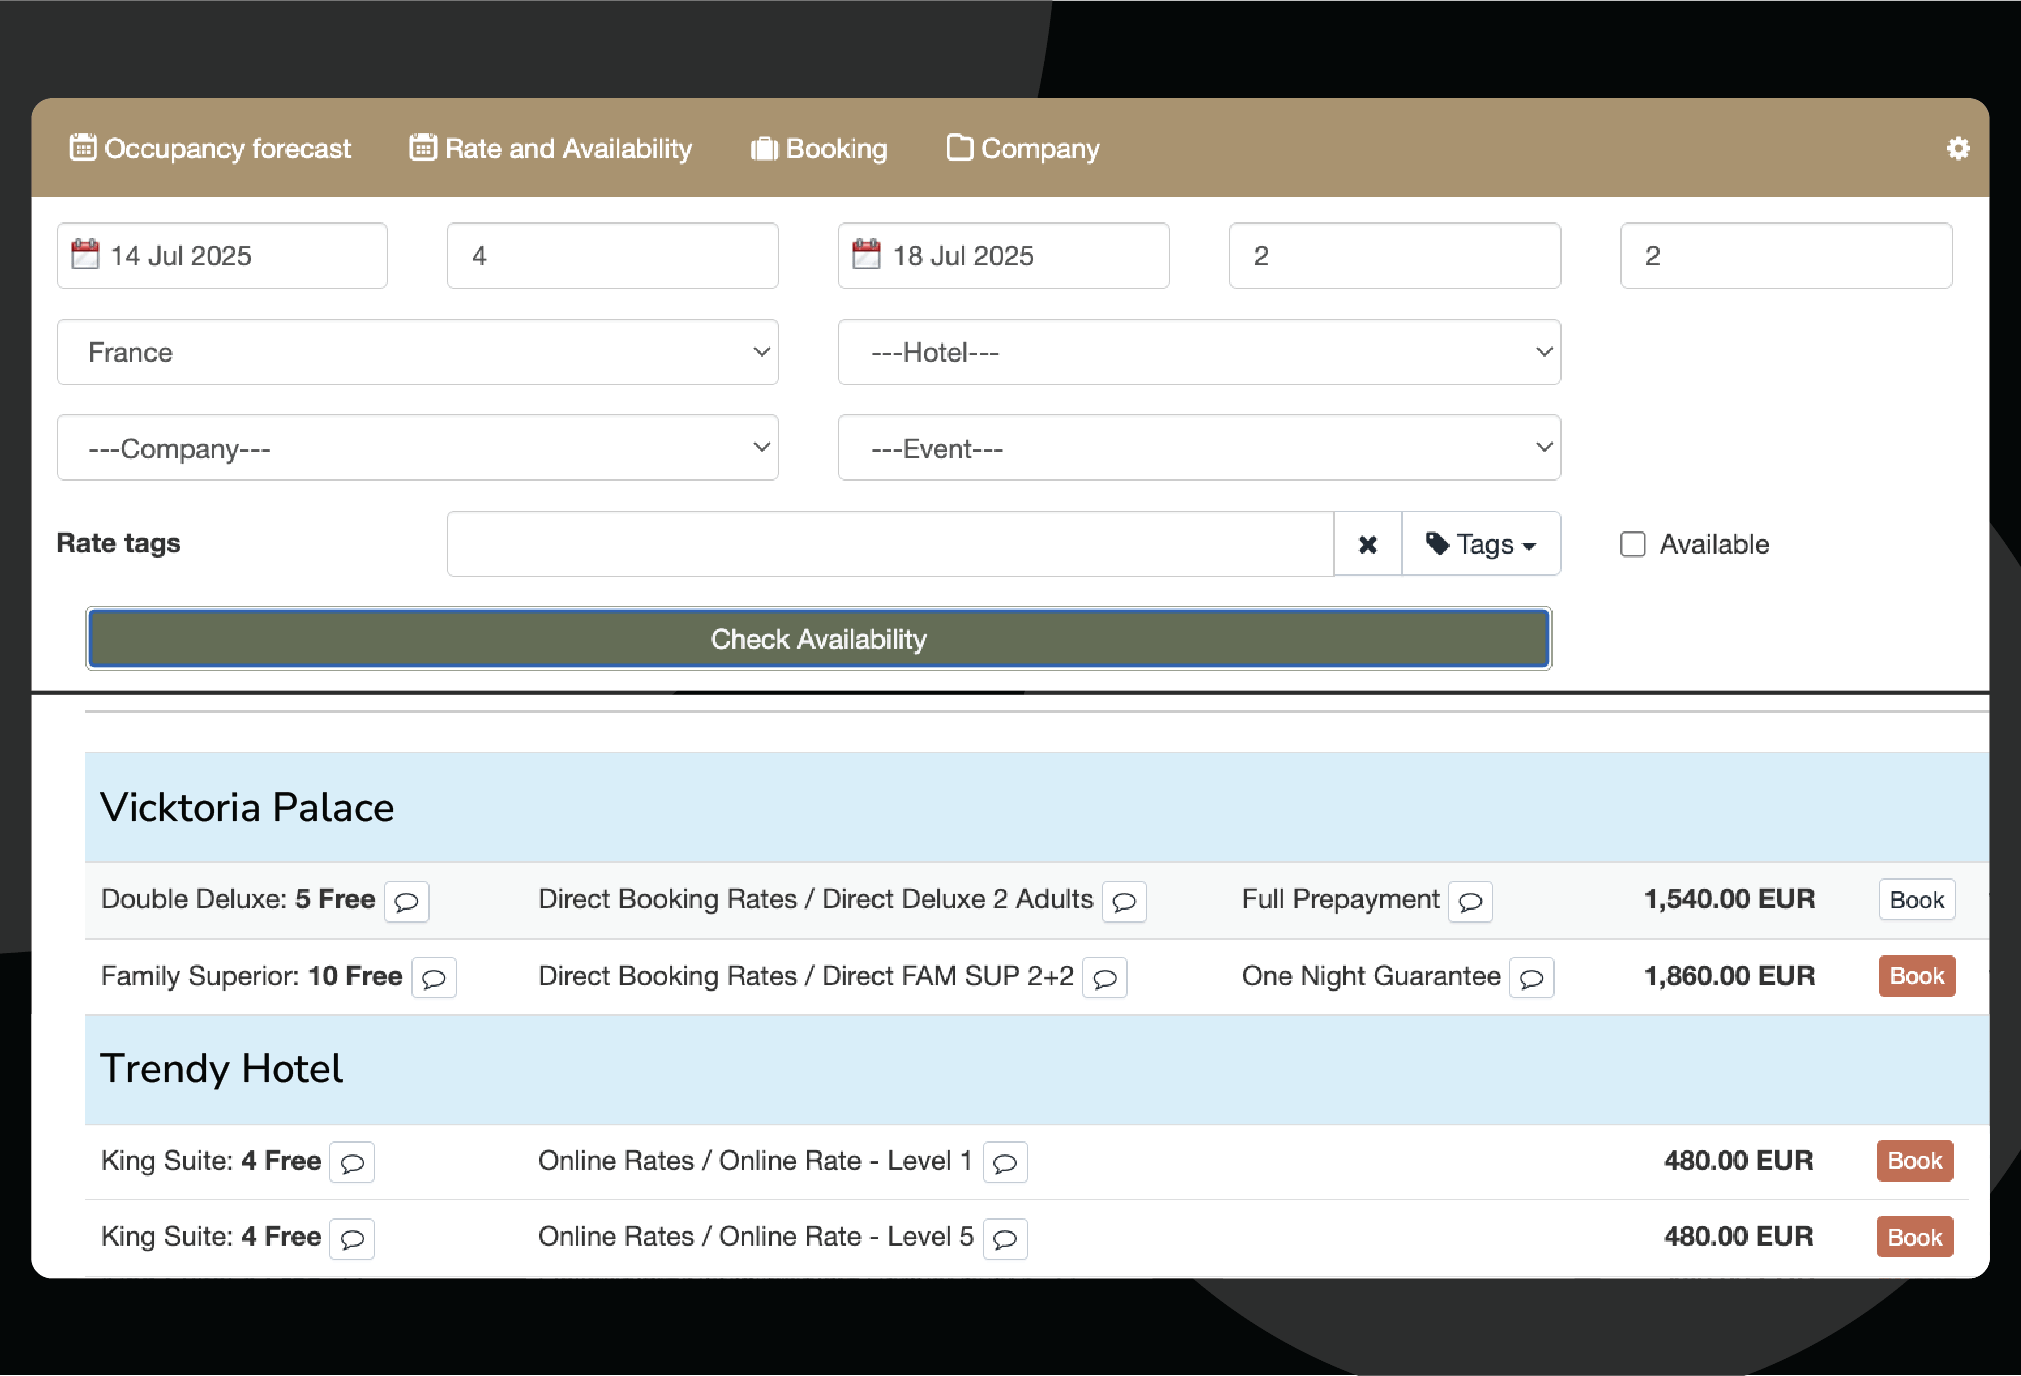Viewport: 2021px width, 1376px height.
Task: Click the clear X button for rate tags
Action: 1367,544
